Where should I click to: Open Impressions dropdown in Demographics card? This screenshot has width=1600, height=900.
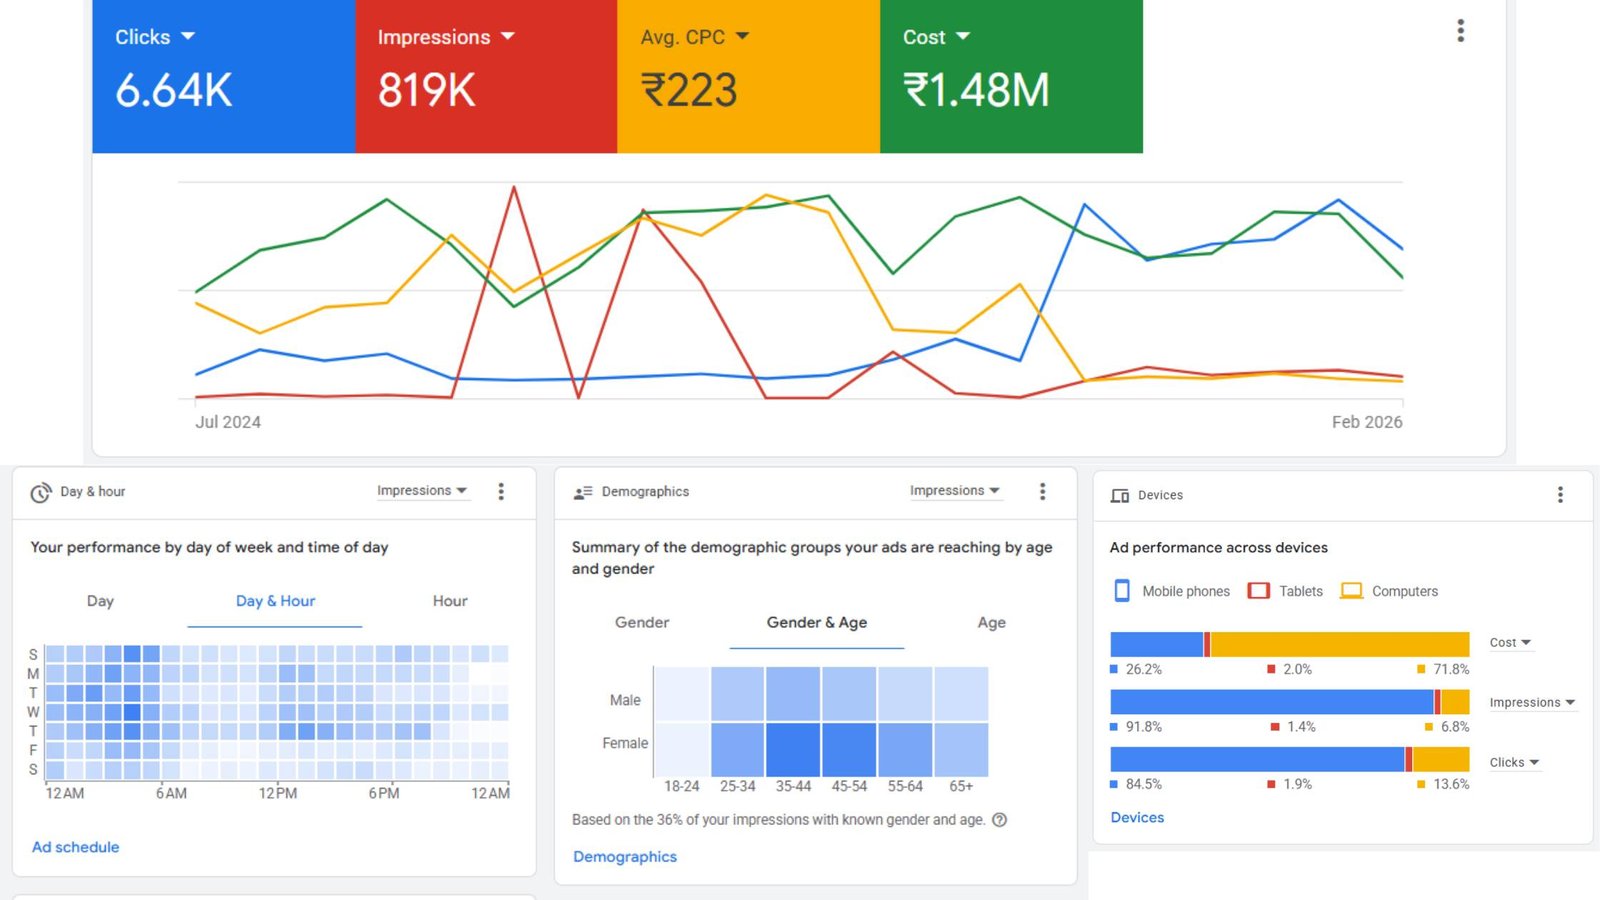(954, 491)
